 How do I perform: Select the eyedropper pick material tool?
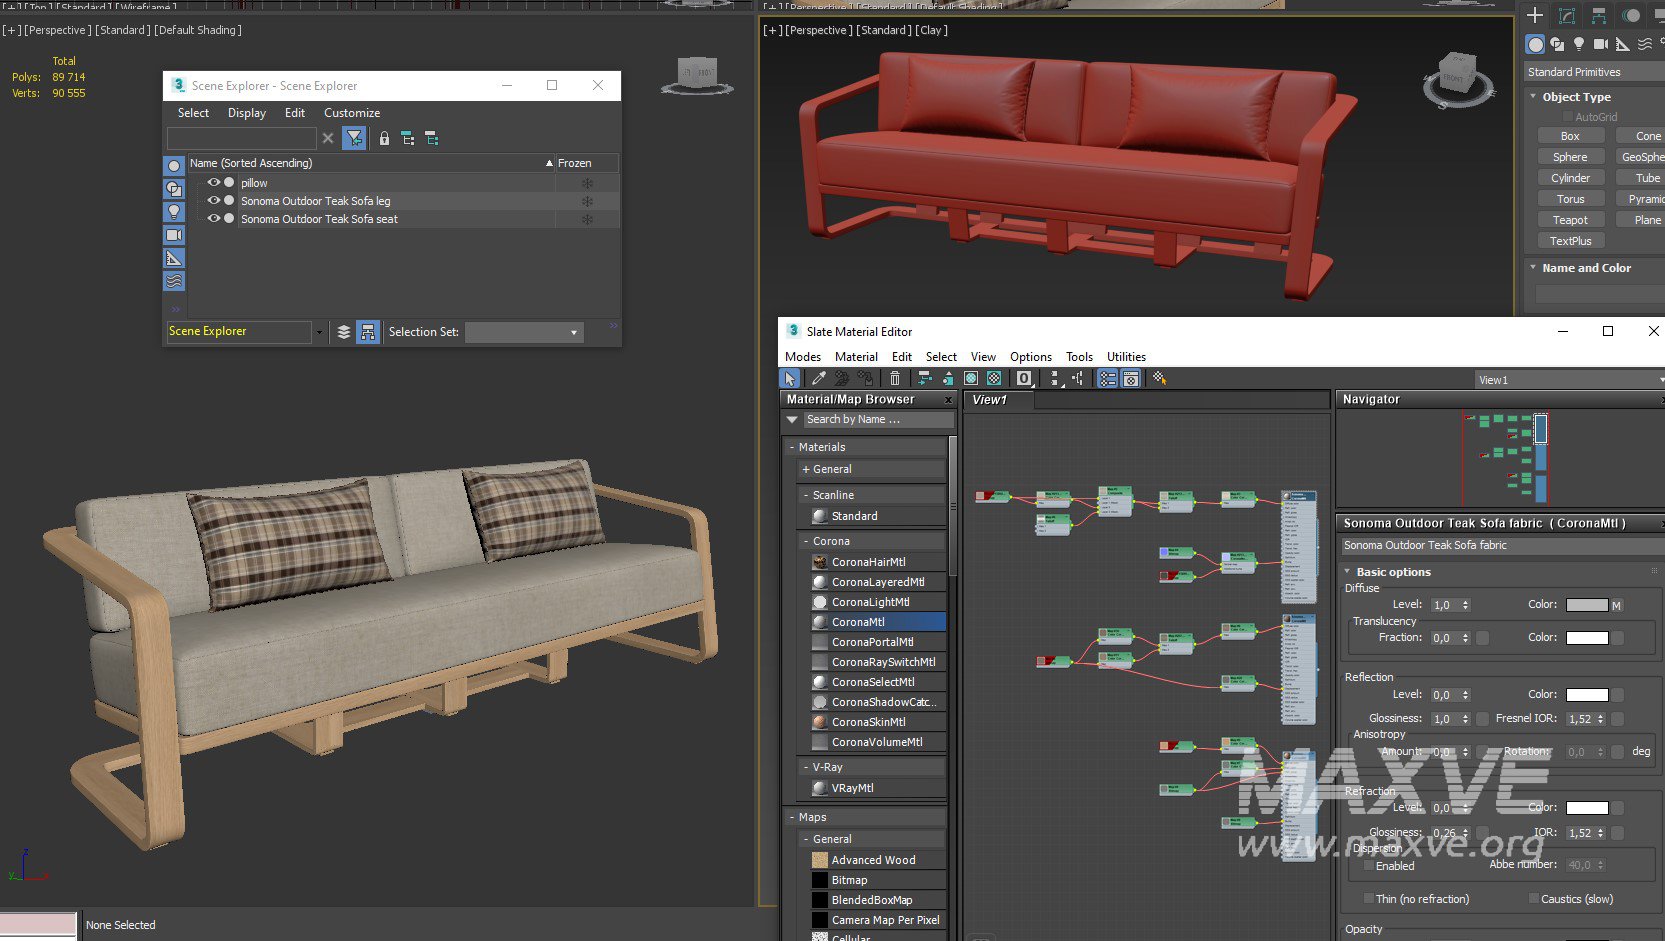click(x=819, y=379)
